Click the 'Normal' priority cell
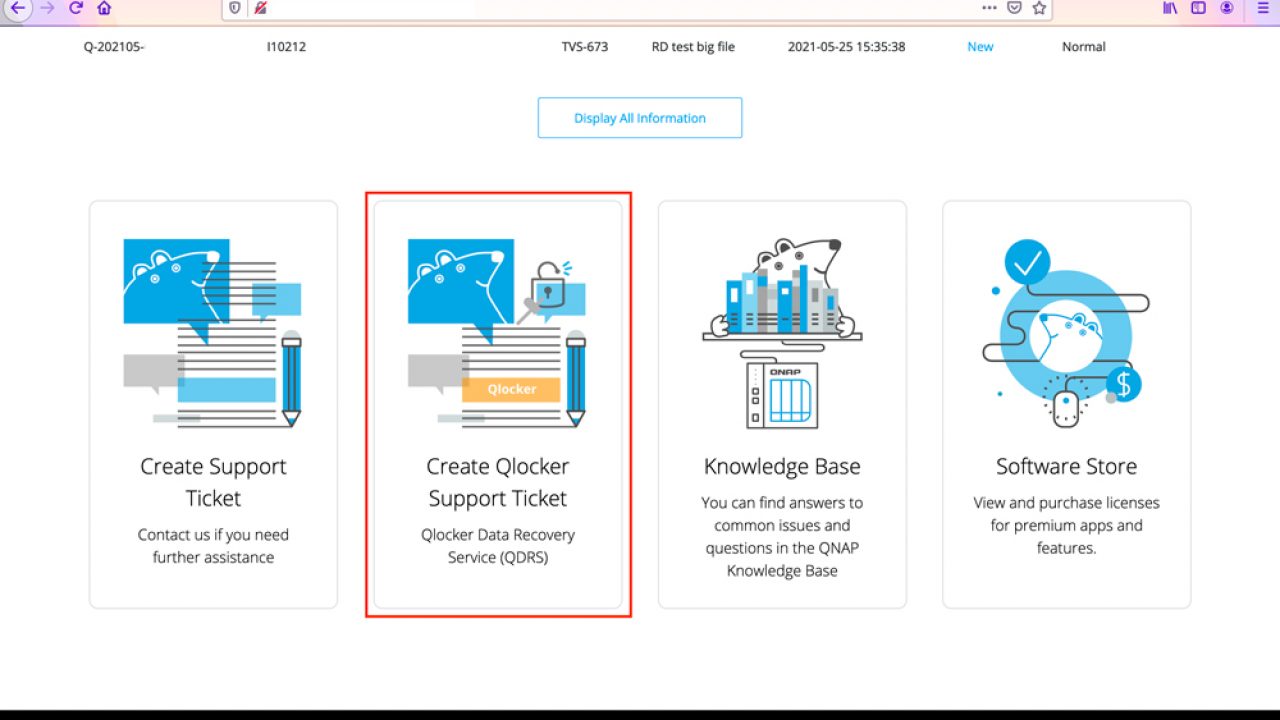The image size is (1280, 720). click(x=1084, y=47)
